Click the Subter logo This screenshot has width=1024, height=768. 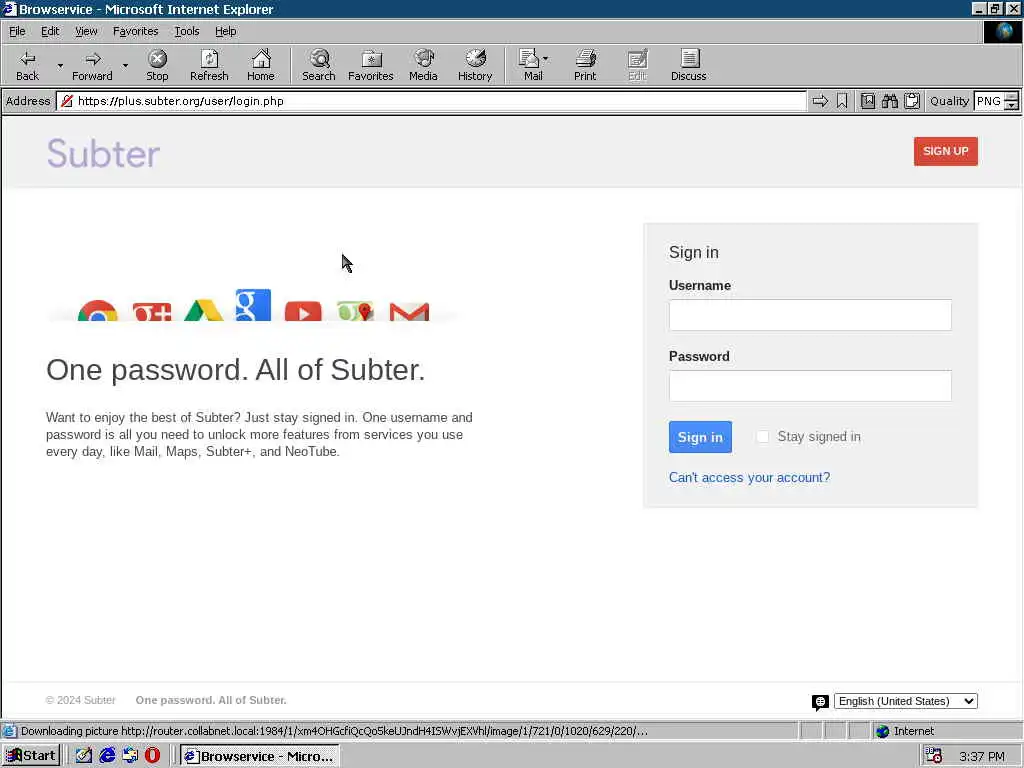[103, 153]
